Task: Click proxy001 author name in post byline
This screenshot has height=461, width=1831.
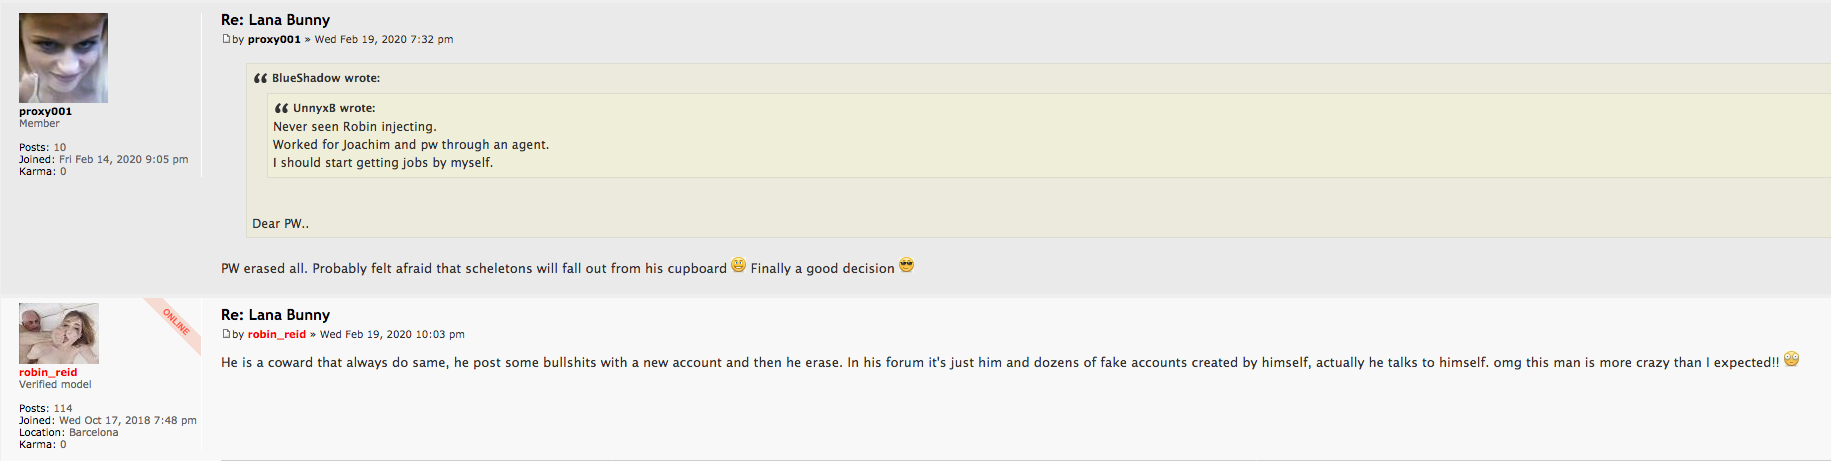Action: pos(274,40)
